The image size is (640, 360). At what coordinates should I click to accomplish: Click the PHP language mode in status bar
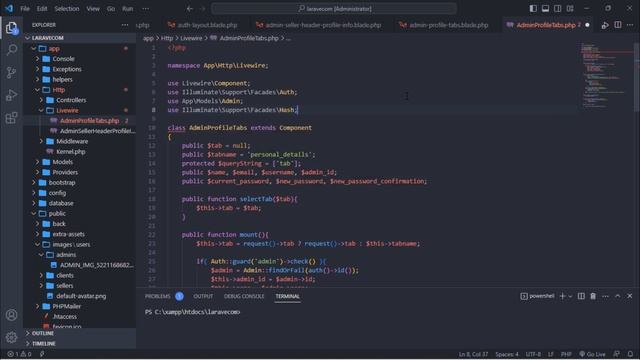[x=566, y=354]
